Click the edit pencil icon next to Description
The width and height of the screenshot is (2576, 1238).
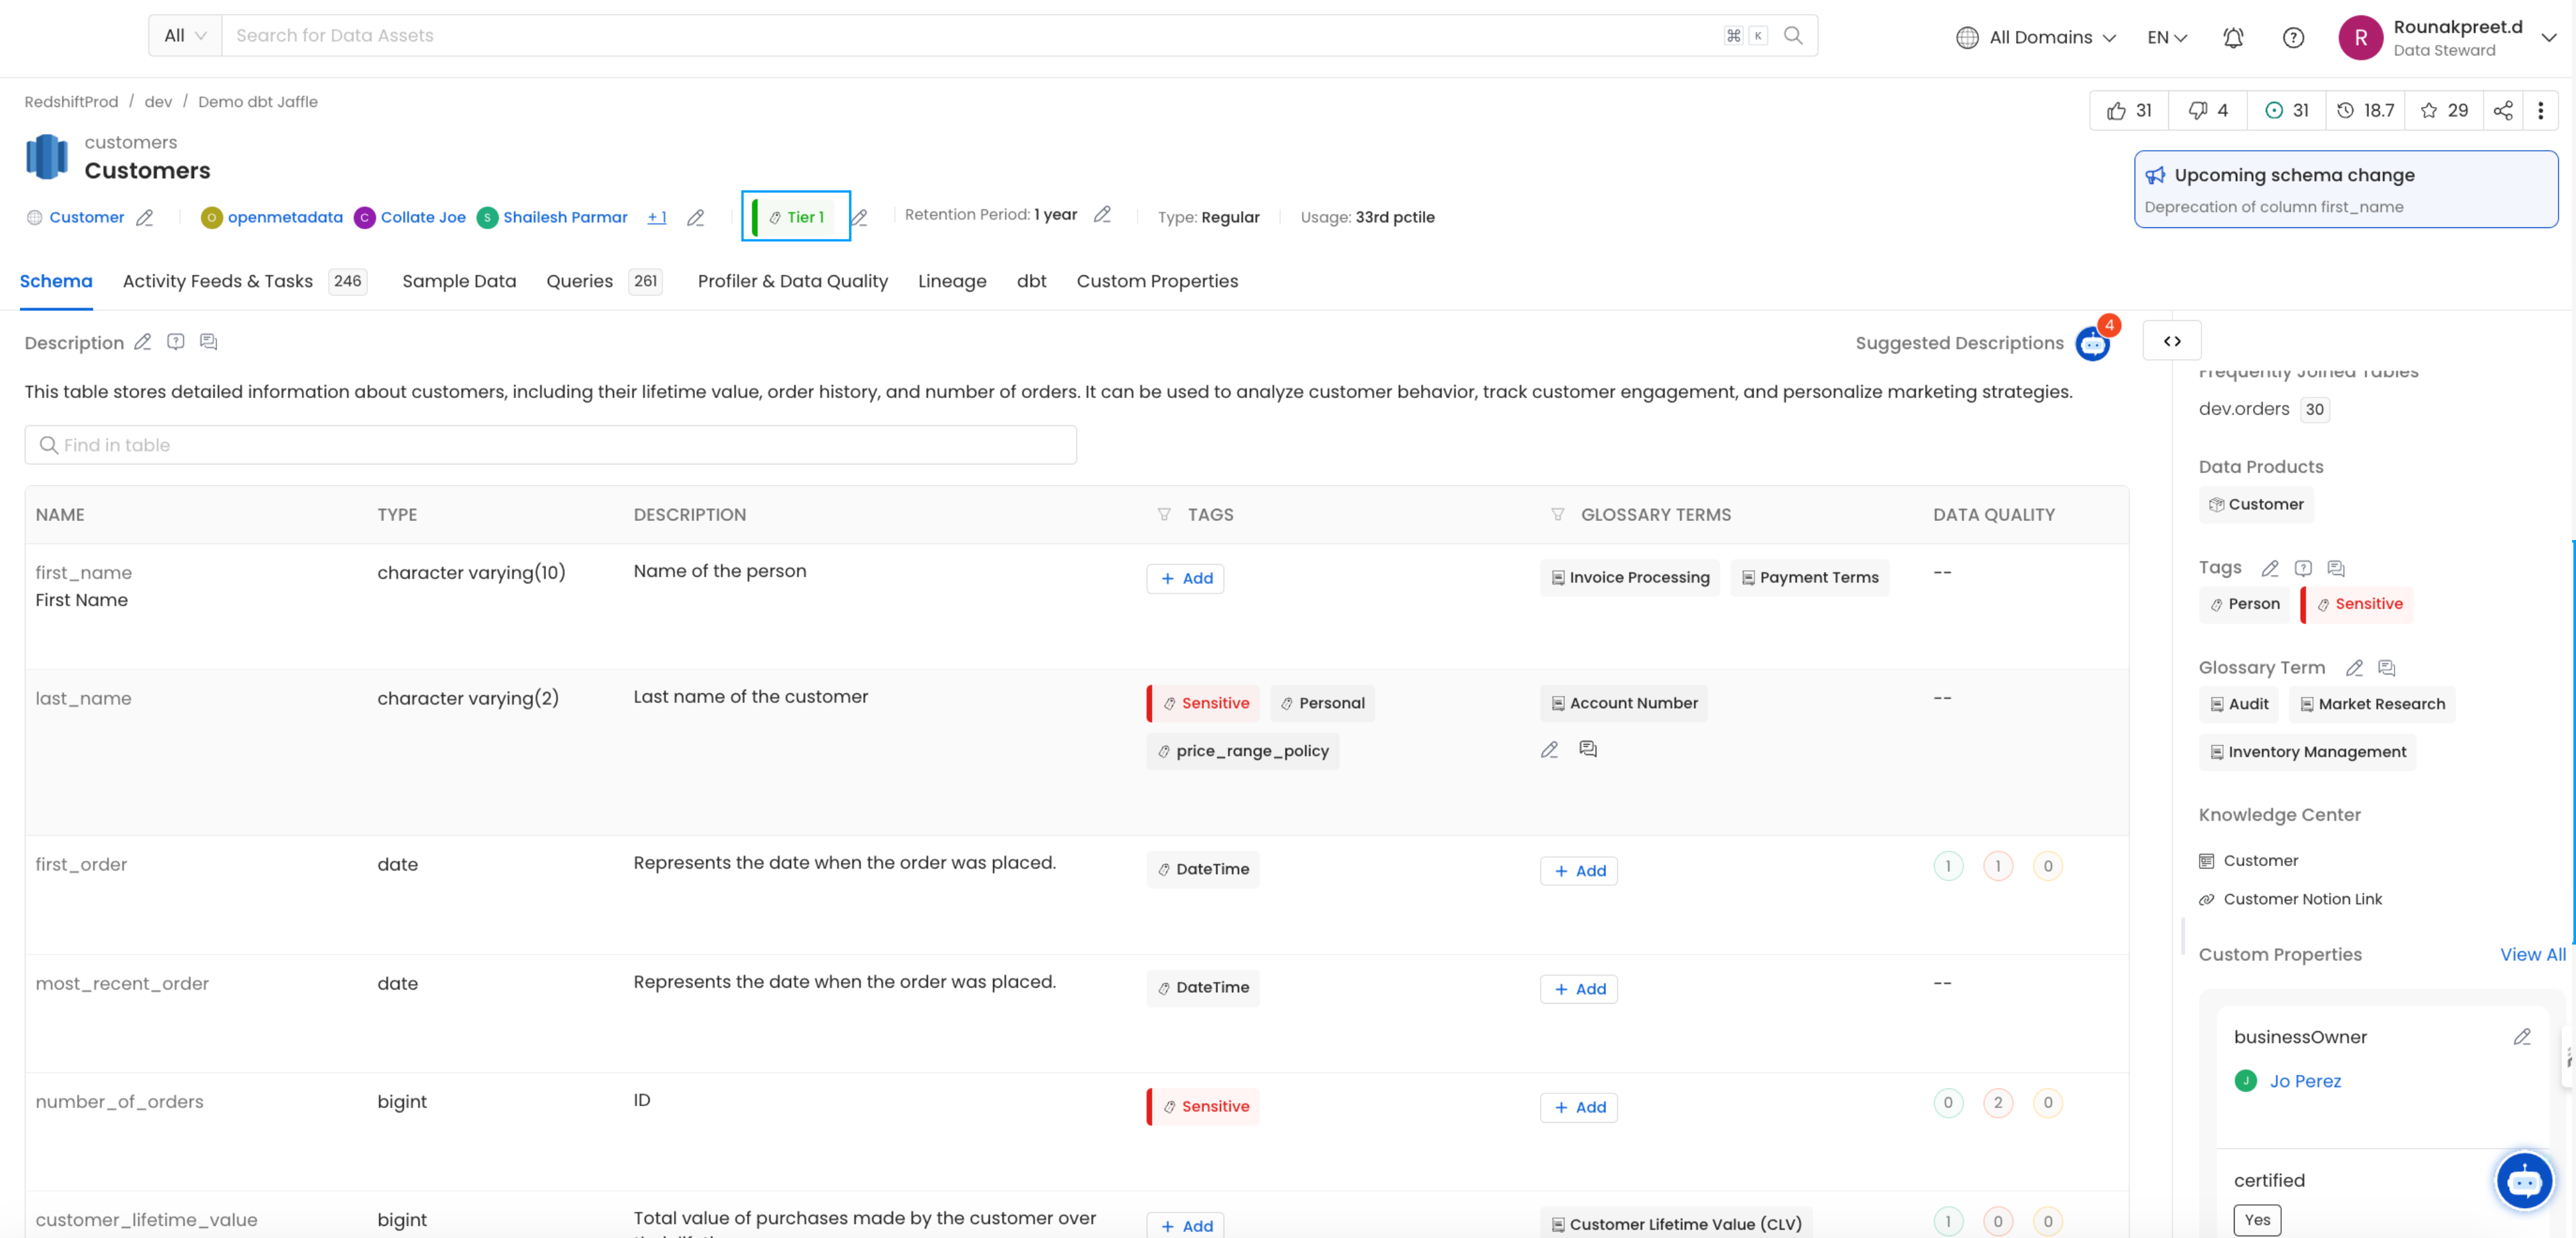click(x=143, y=341)
